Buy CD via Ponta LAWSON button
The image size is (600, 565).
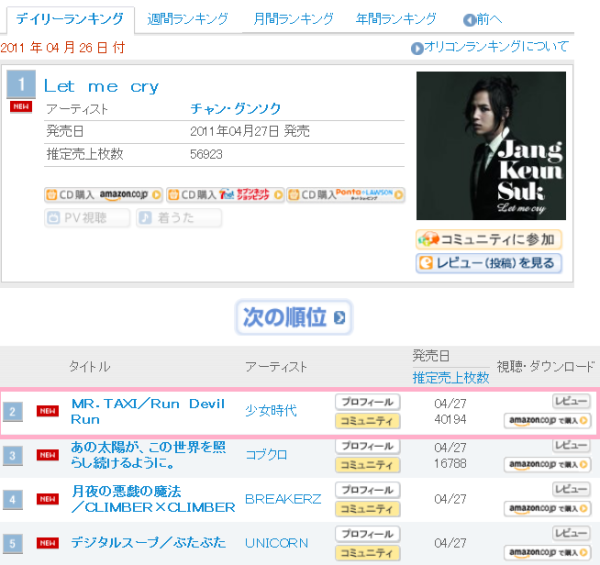pyautogui.click(x=346, y=195)
